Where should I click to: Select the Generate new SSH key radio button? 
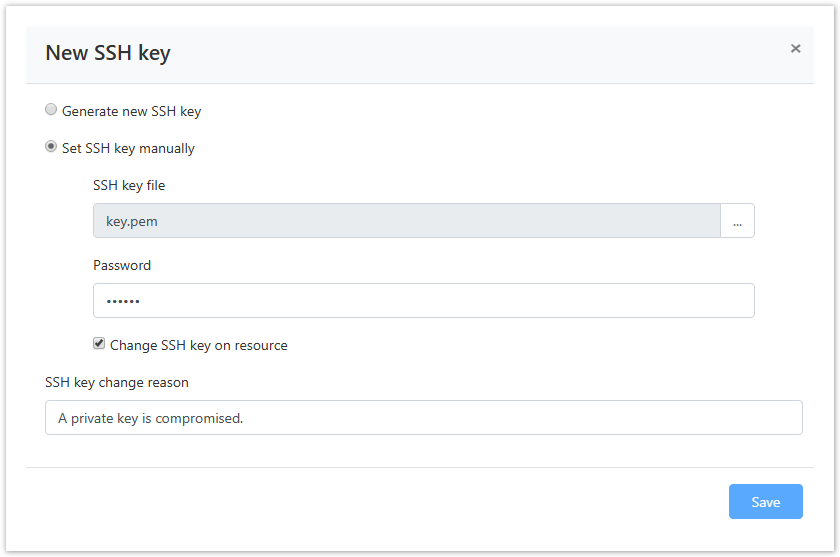pyautogui.click(x=51, y=110)
